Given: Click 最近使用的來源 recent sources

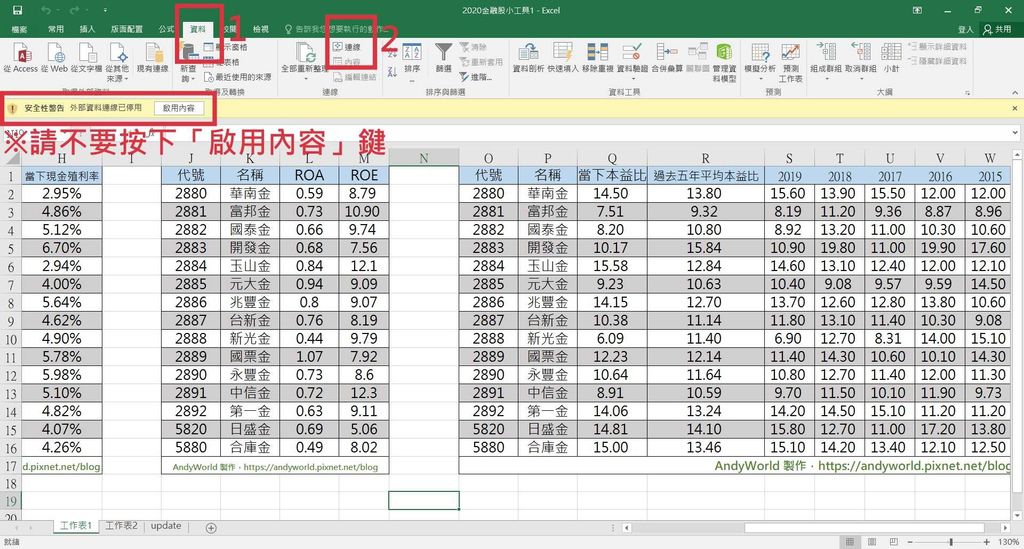Looking at the screenshot, I should click(238, 77).
